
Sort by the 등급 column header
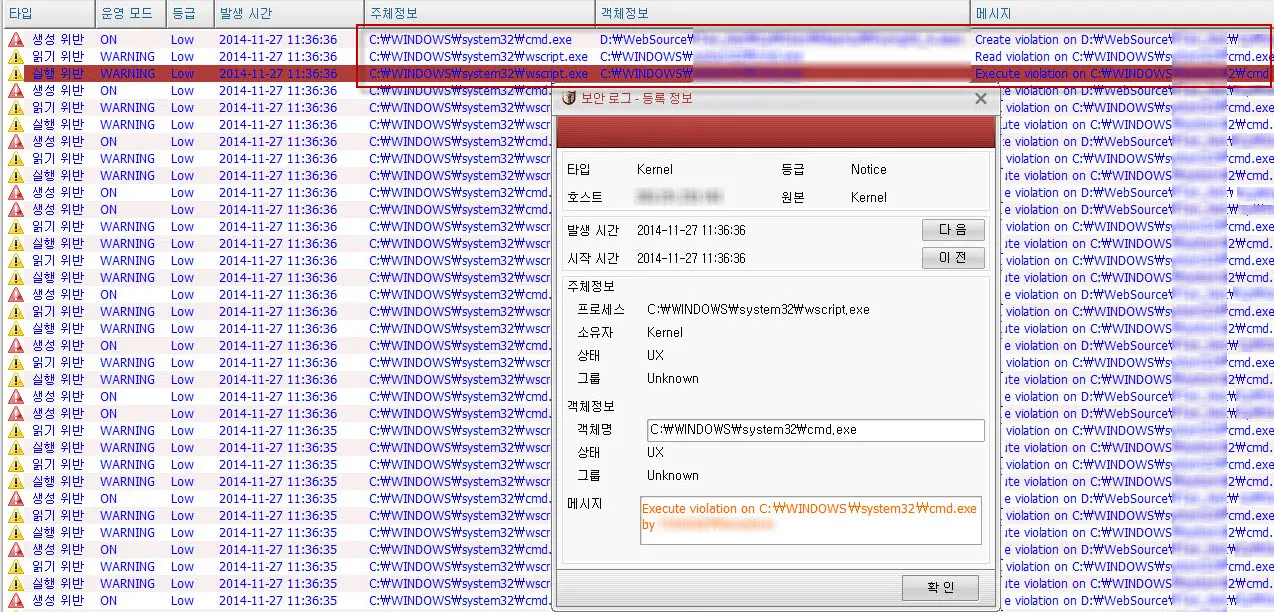pyautogui.click(x=182, y=14)
